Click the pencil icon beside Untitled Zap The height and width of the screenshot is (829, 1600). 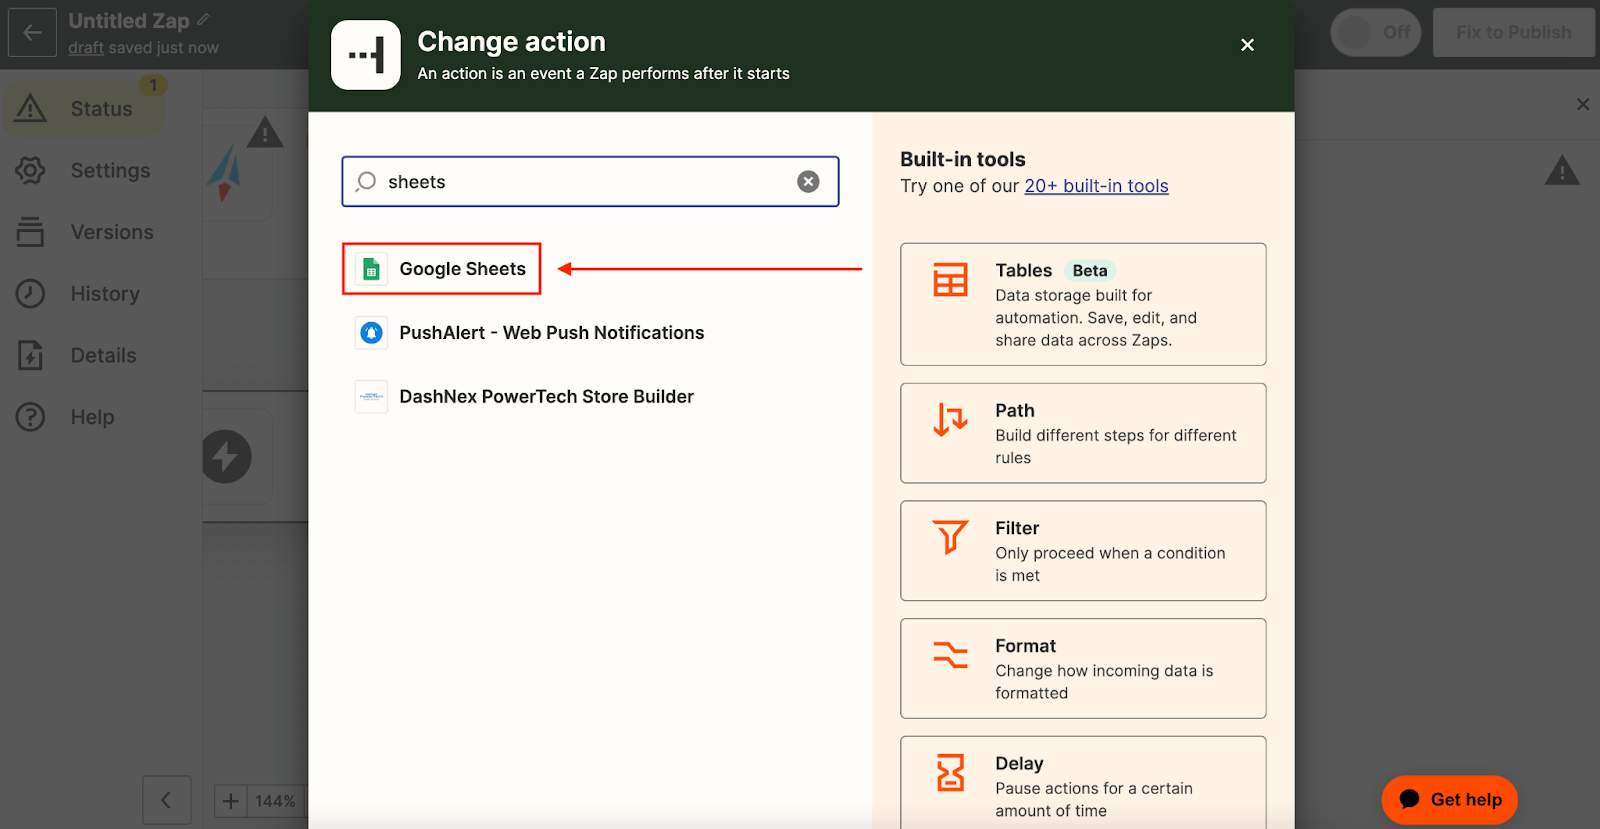(204, 19)
